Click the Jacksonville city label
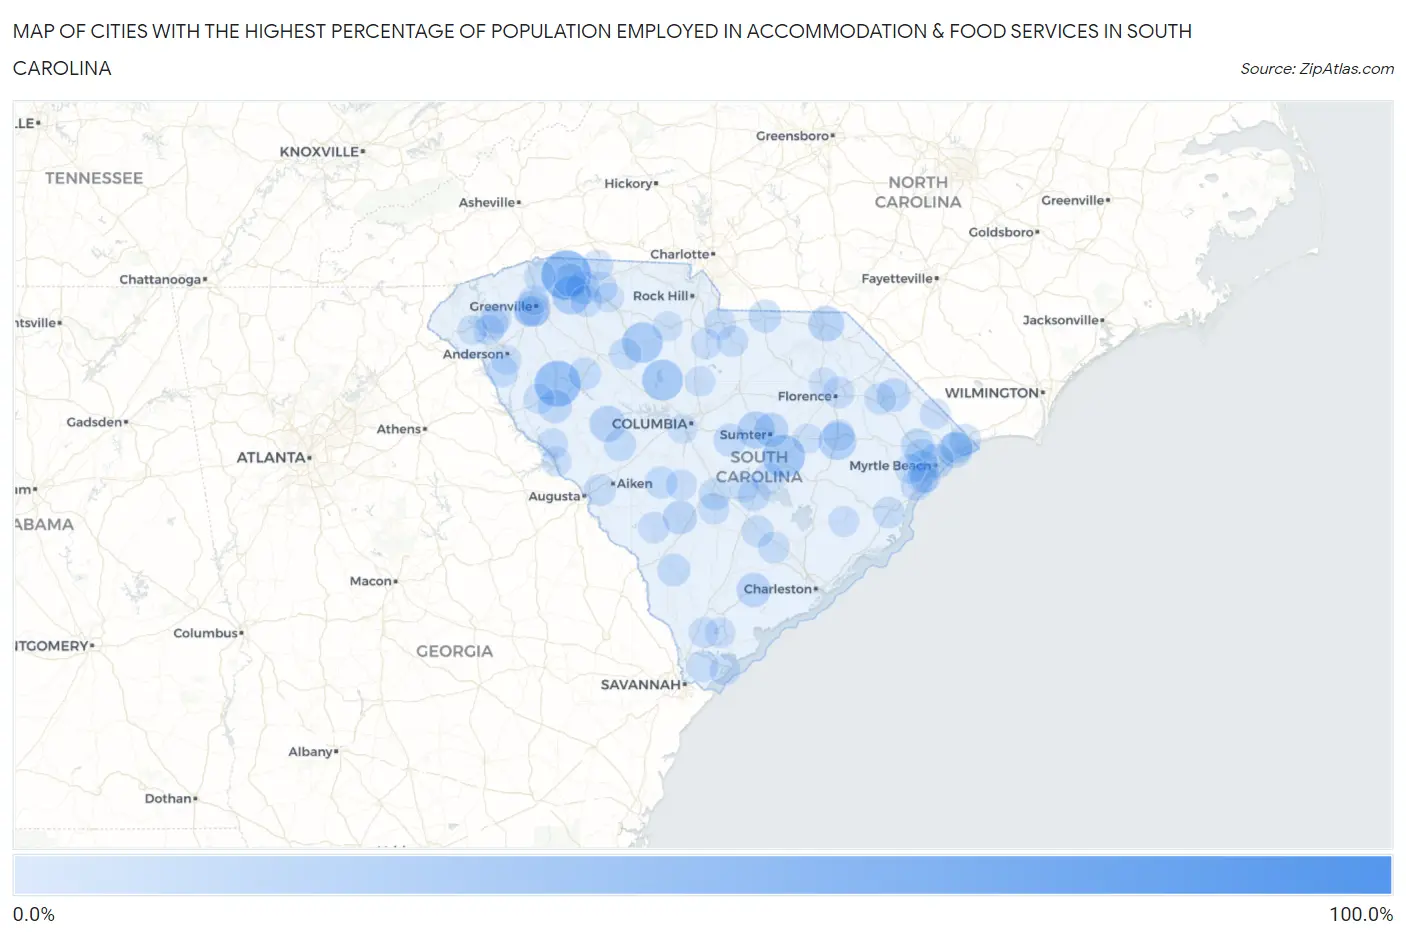This screenshot has width=1406, height=937. click(x=1063, y=320)
